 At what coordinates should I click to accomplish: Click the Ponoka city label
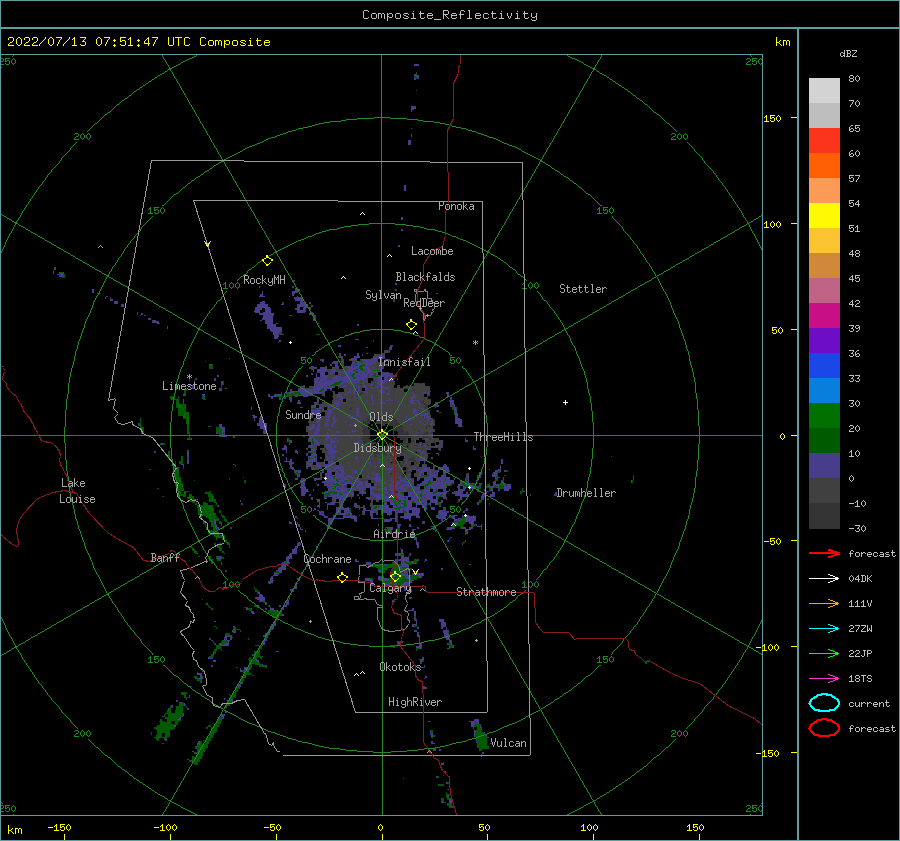point(456,206)
